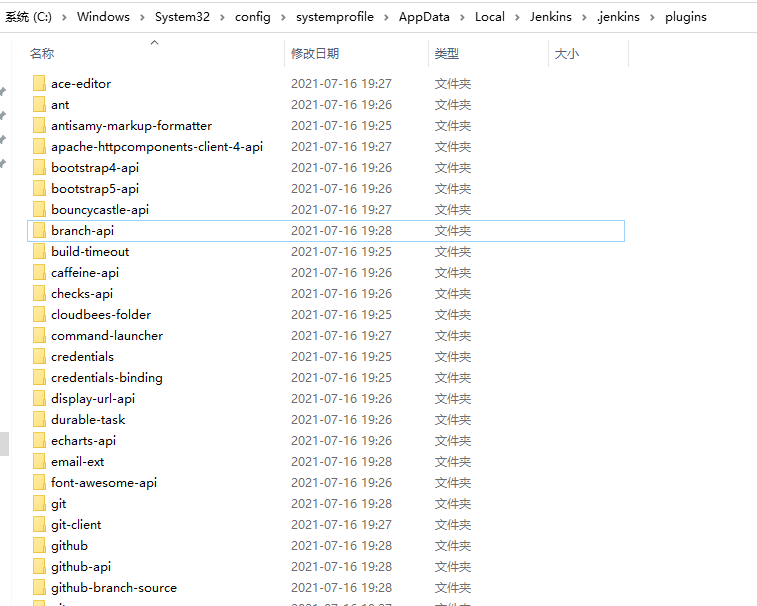Navigate to Local in breadcrumb path
757x606 pixels.
(x=490, y=17)
